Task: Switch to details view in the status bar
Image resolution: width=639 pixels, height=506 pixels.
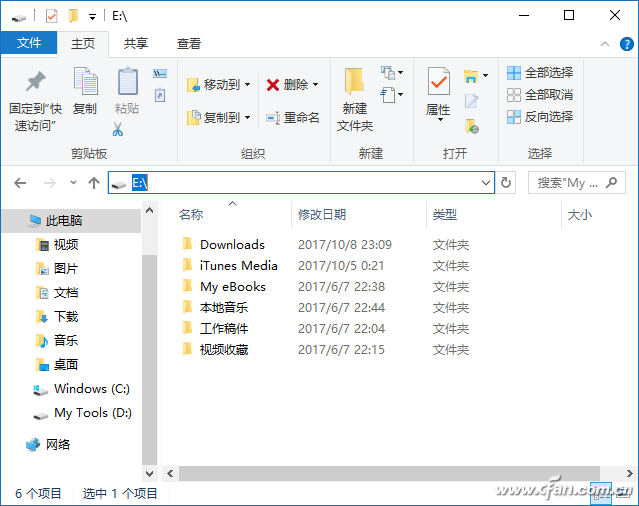Action: click(x=601, y=492)
